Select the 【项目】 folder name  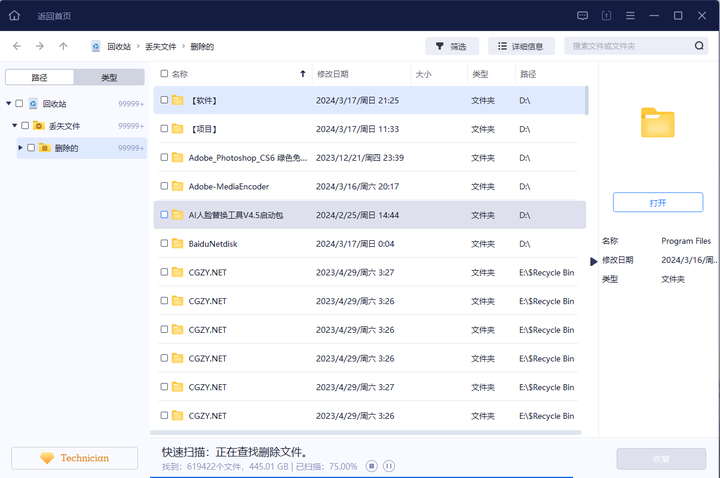[203, 129]
